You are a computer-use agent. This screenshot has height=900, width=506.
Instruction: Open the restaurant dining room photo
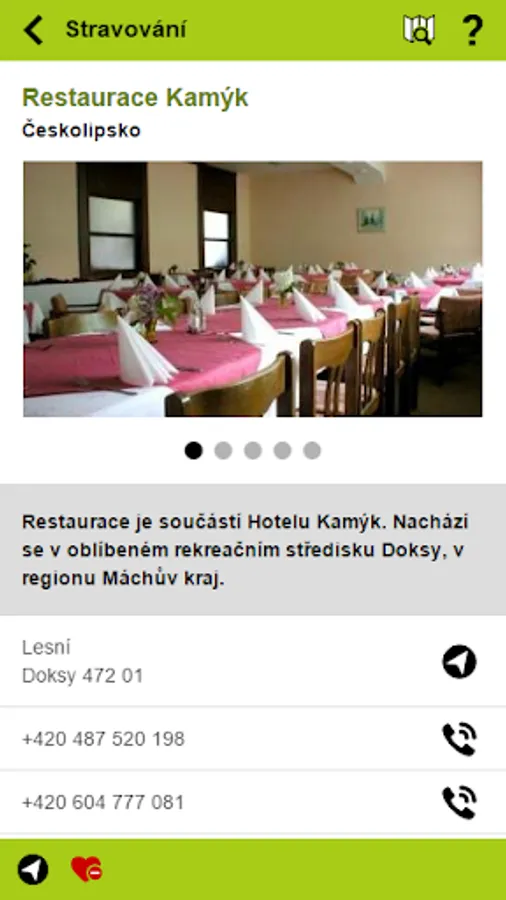pos(252,289)
